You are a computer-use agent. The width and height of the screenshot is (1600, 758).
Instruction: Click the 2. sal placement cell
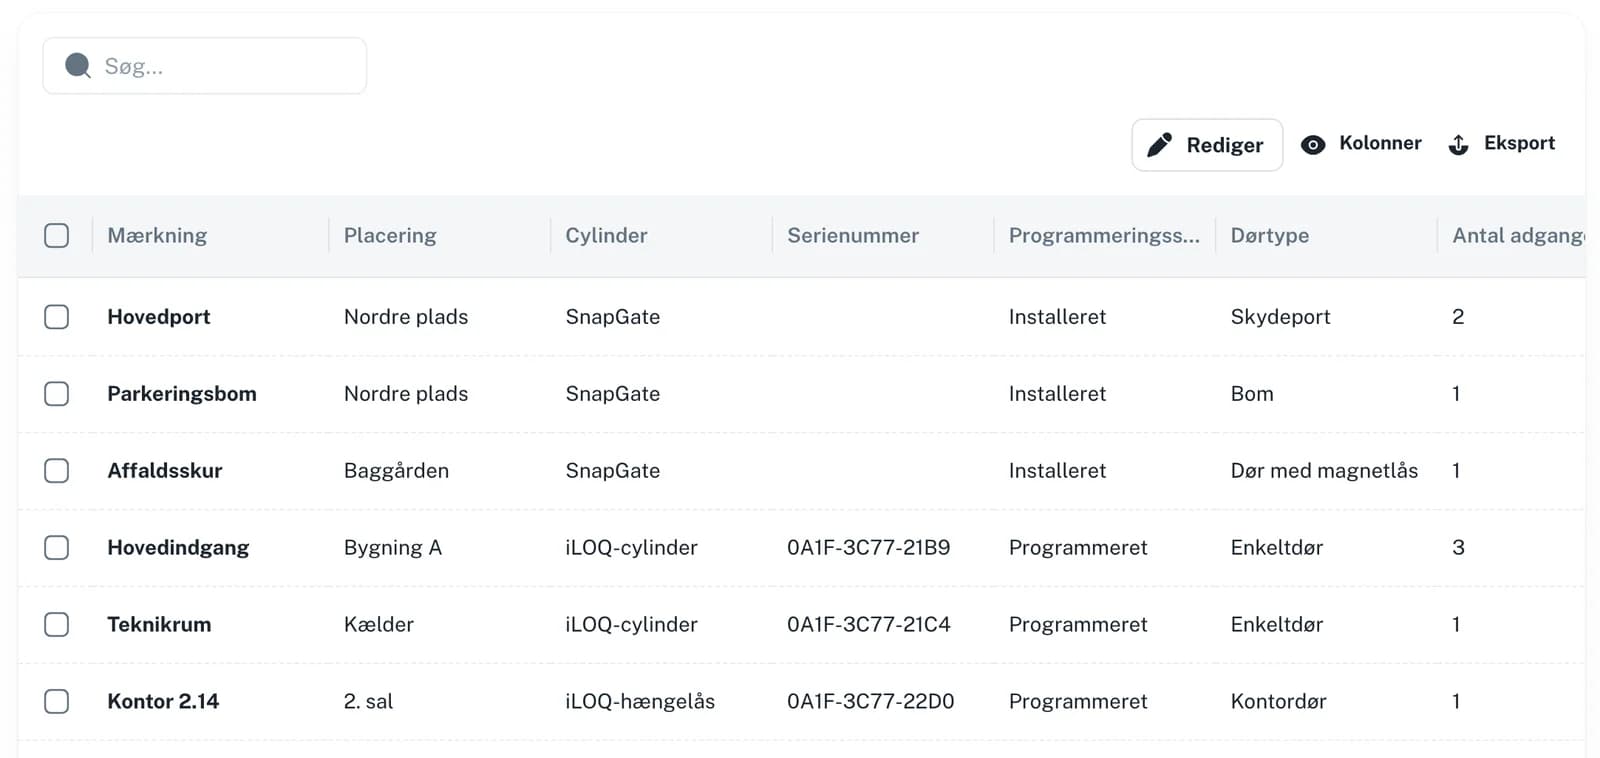coord(368,702)
